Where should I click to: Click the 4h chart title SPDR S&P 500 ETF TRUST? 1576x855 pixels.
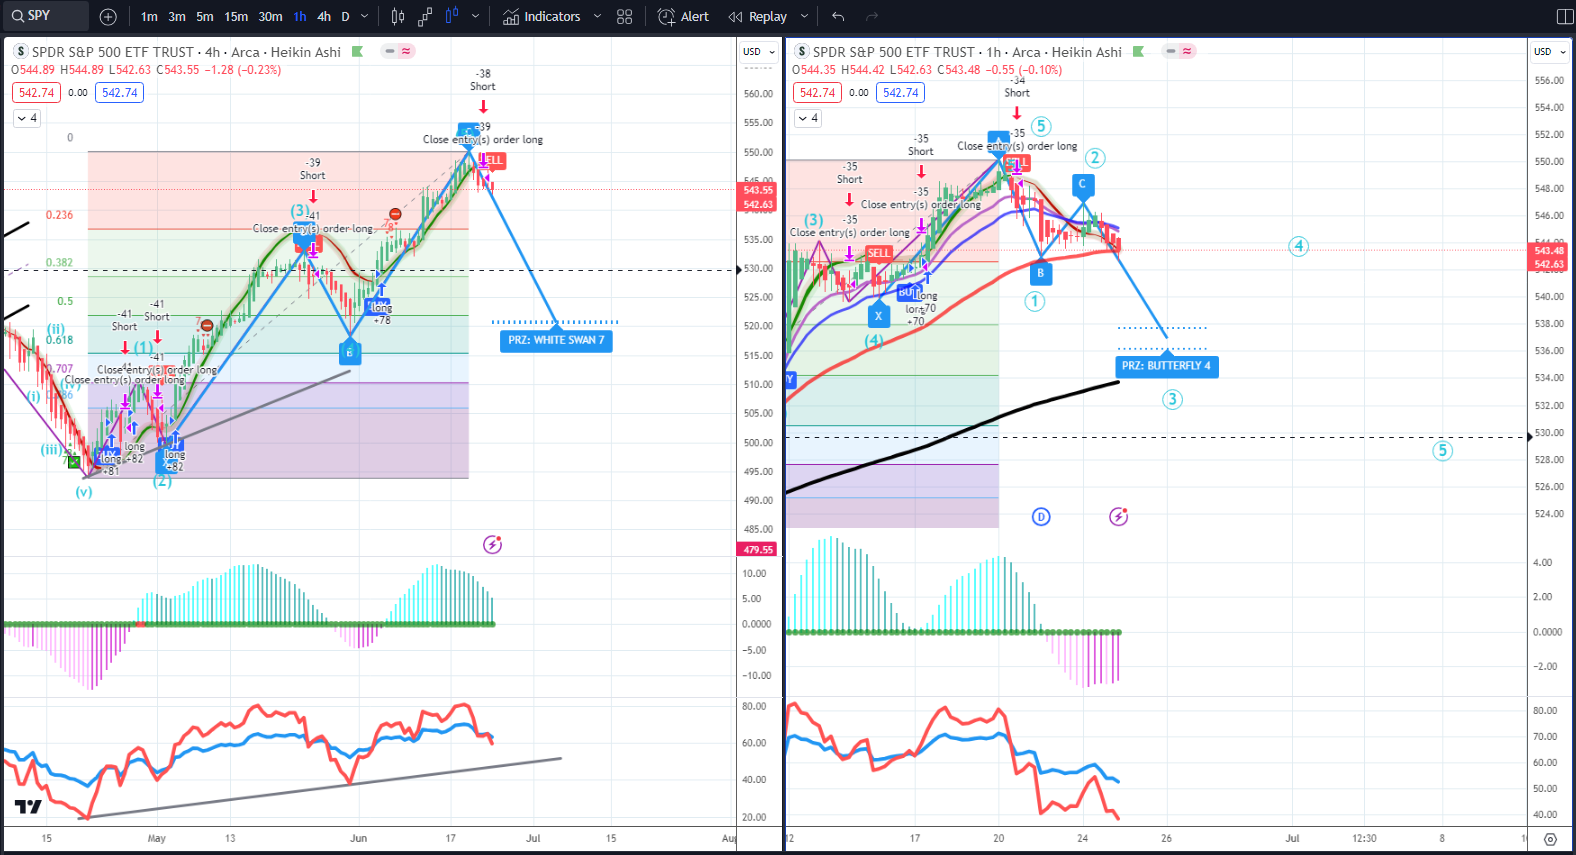(x=113, y=52)
